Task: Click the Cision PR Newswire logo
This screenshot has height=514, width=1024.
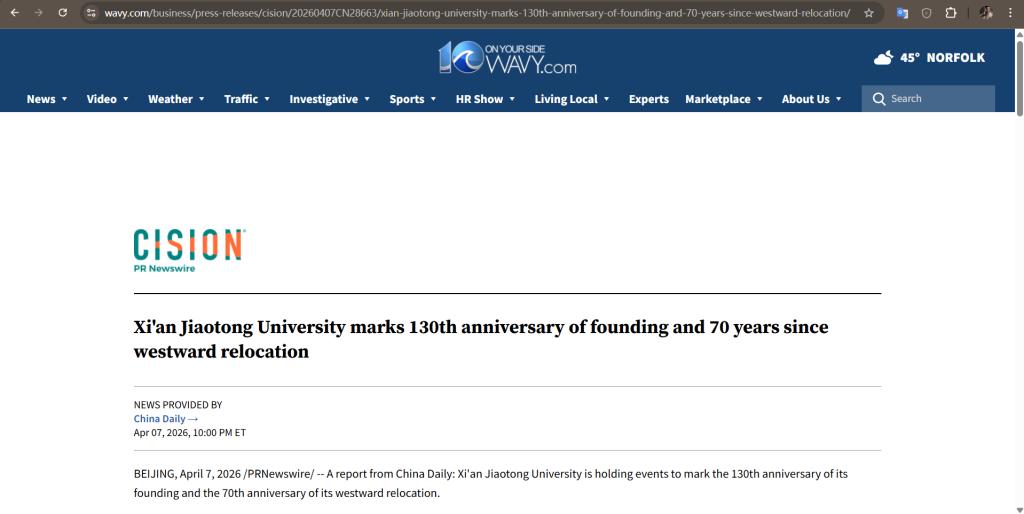Action: 189,250
